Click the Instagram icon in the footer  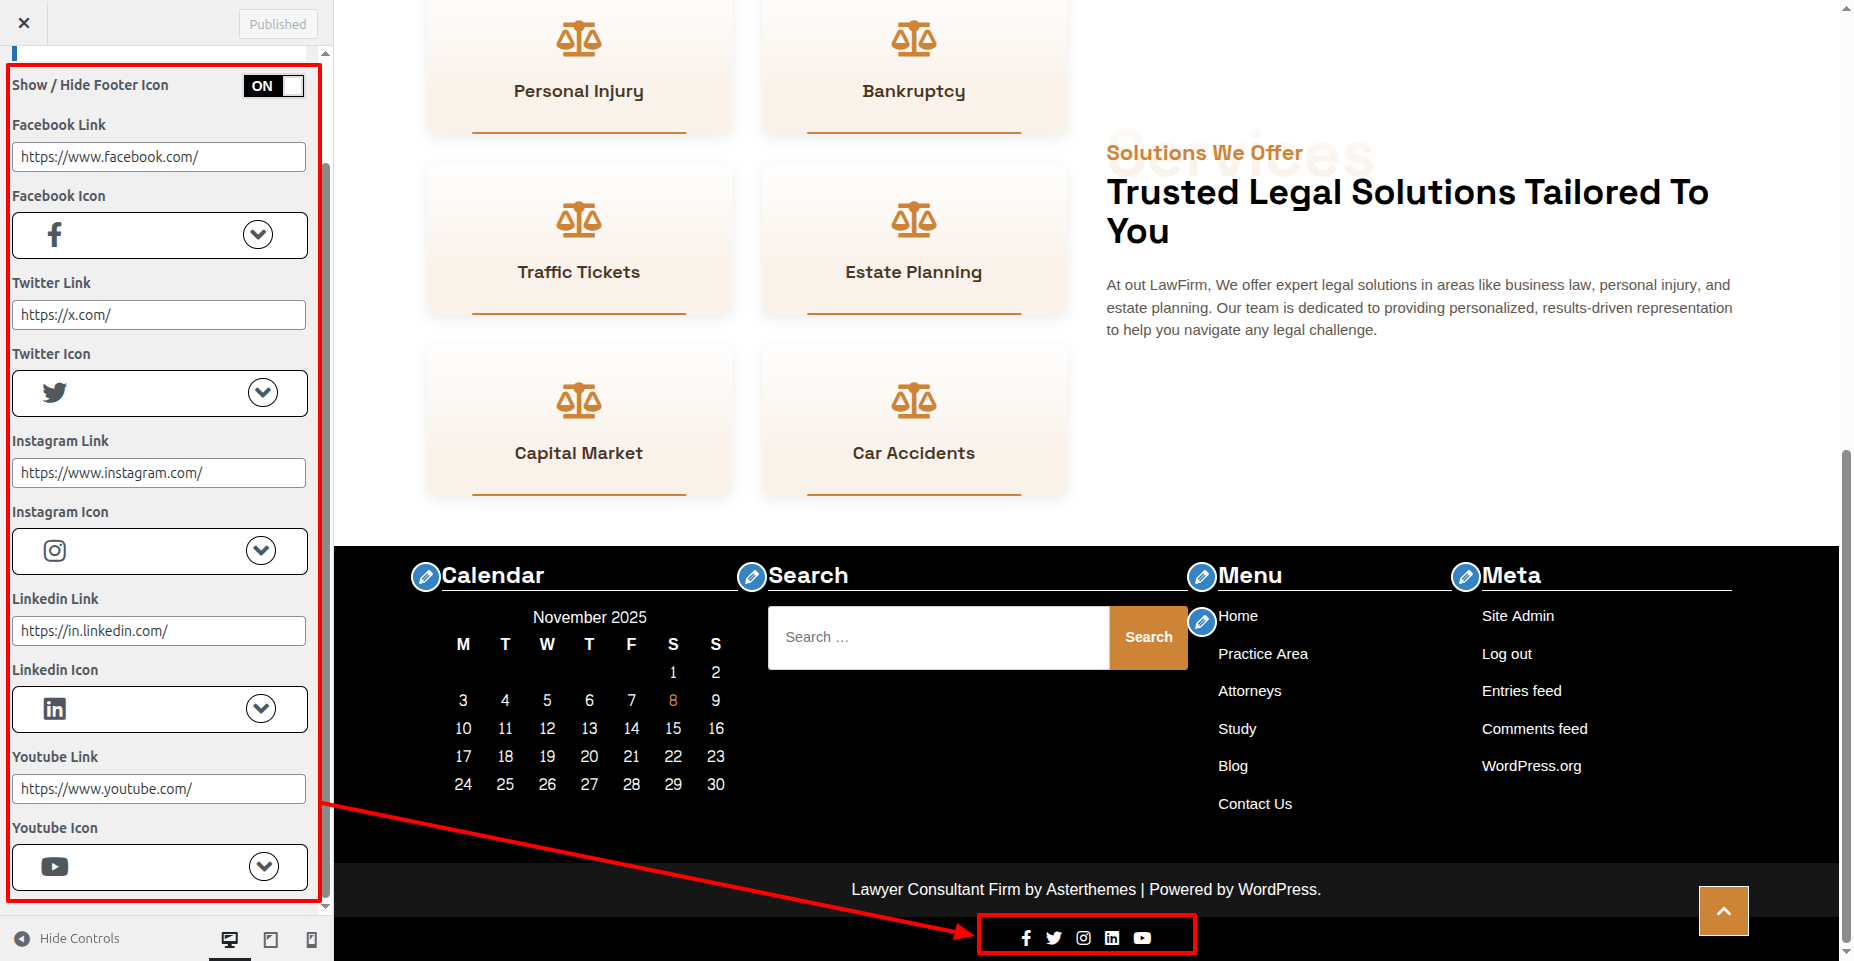coord(1083,938)
